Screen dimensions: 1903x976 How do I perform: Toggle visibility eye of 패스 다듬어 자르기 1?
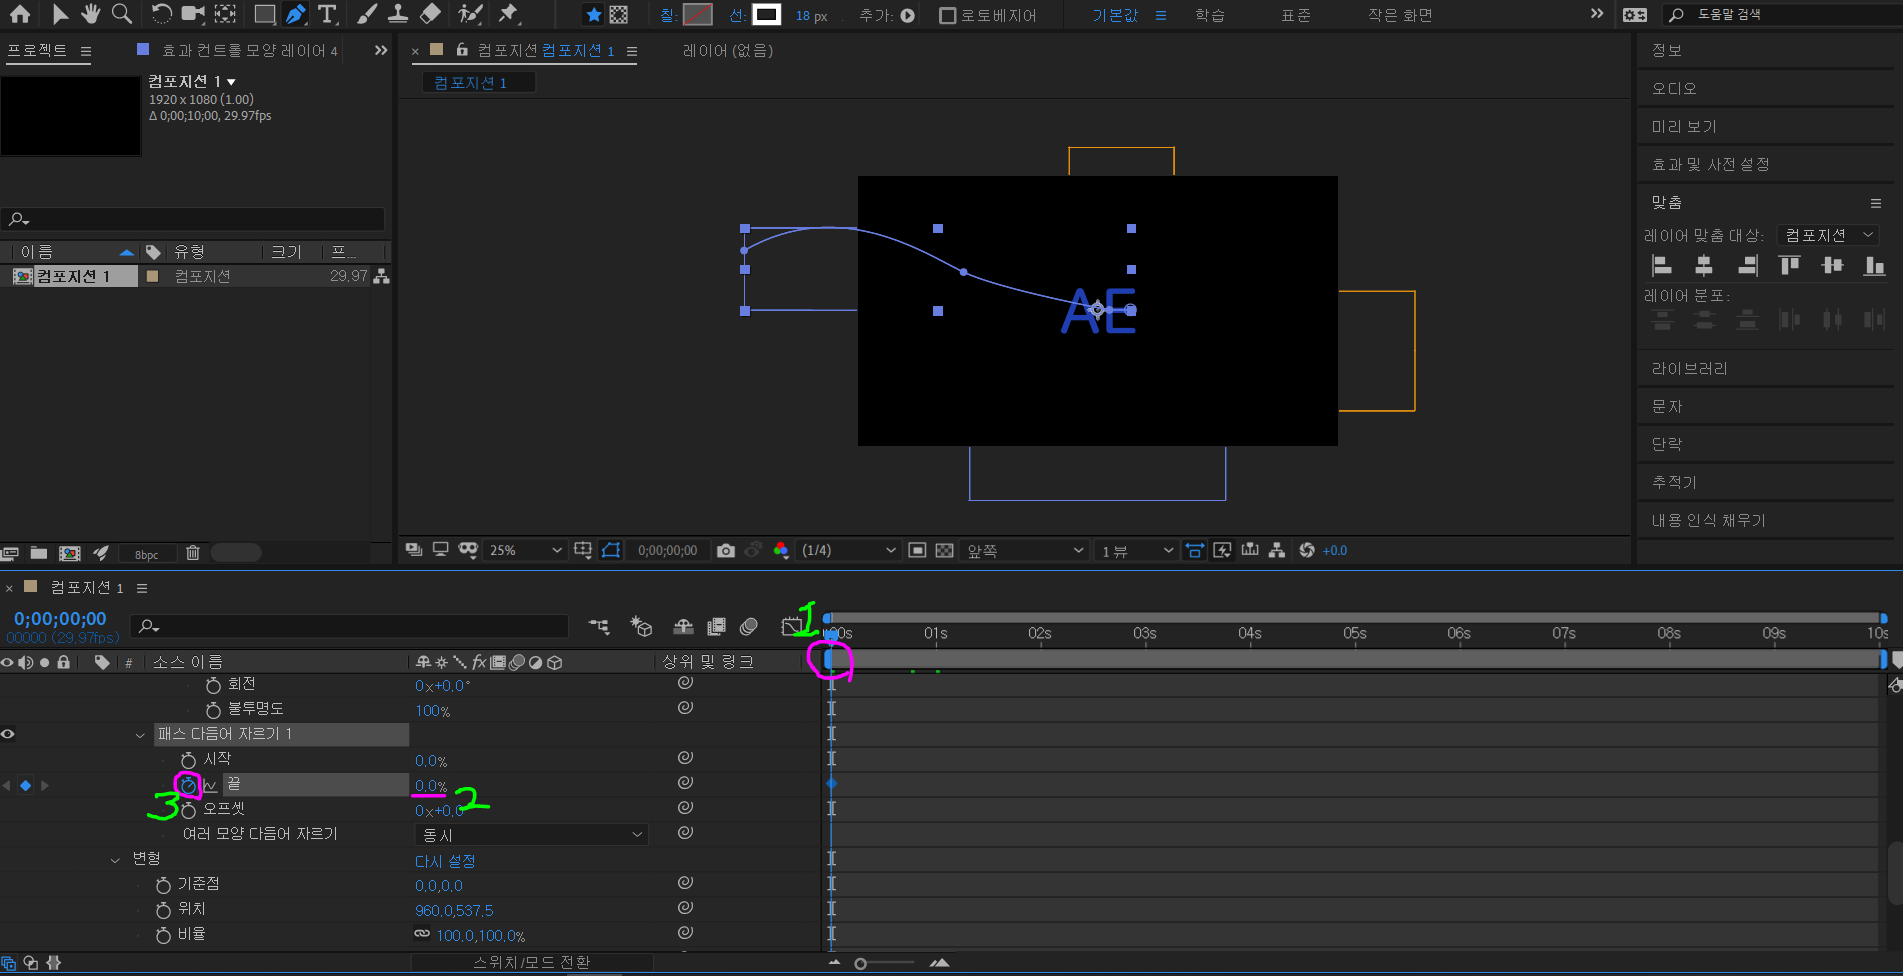point(8,734)
